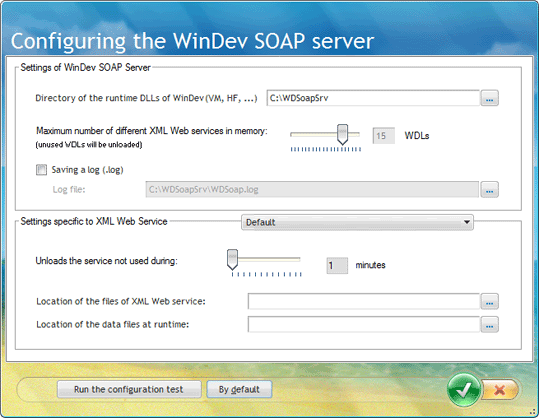Click the data files at runtime field
539x418 pixels.
[364, 324]
